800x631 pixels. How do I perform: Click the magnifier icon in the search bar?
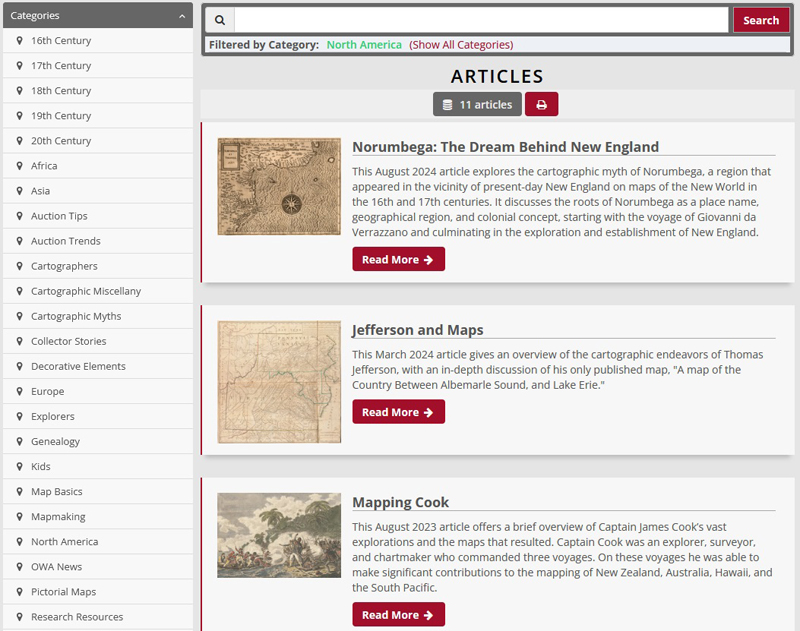pos(220,20)
